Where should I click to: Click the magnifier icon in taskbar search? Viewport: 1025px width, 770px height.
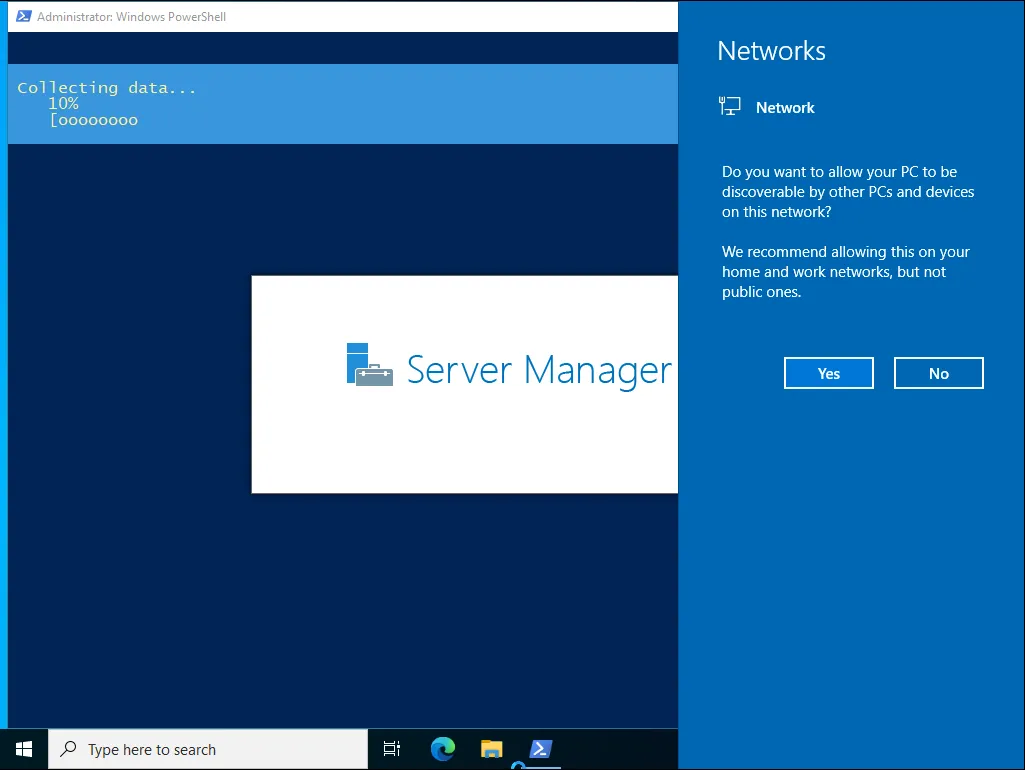click(x=68, y=749)
